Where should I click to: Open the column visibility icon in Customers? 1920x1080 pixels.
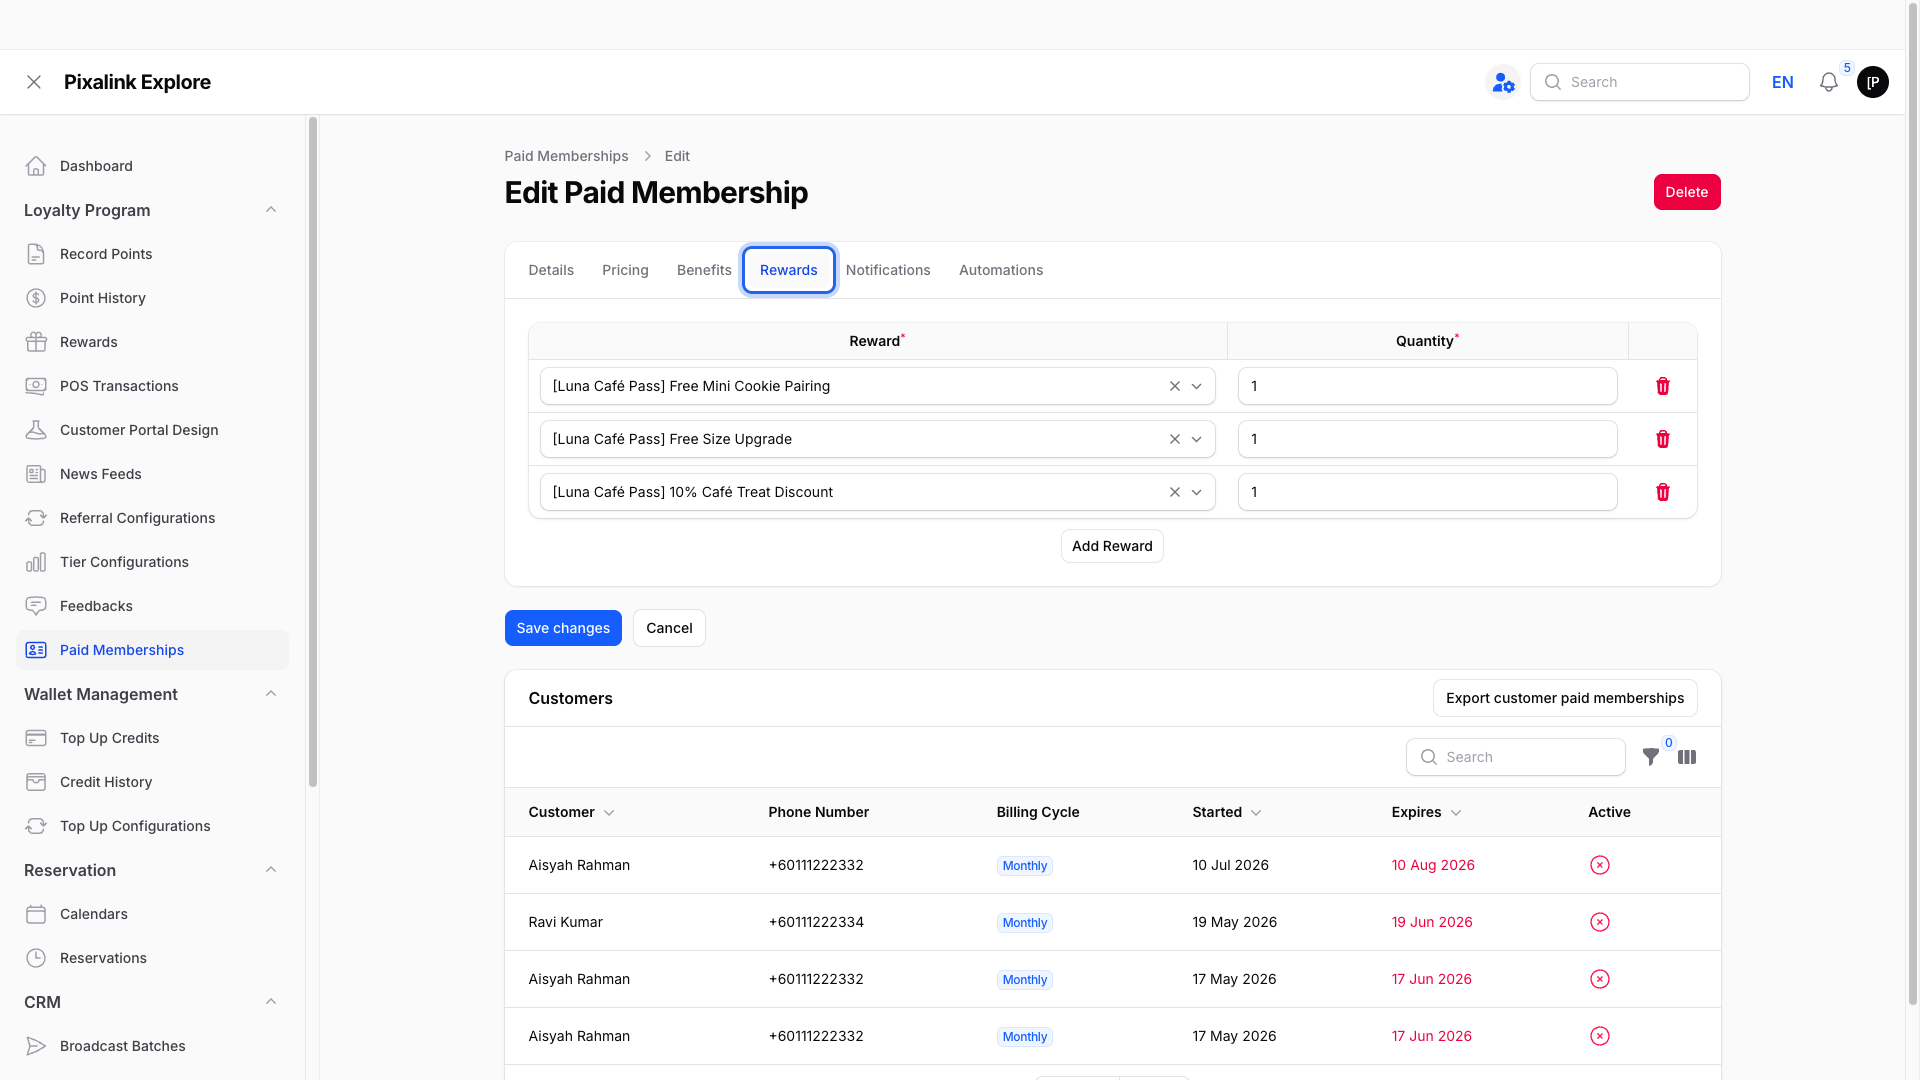(1687, 757)
